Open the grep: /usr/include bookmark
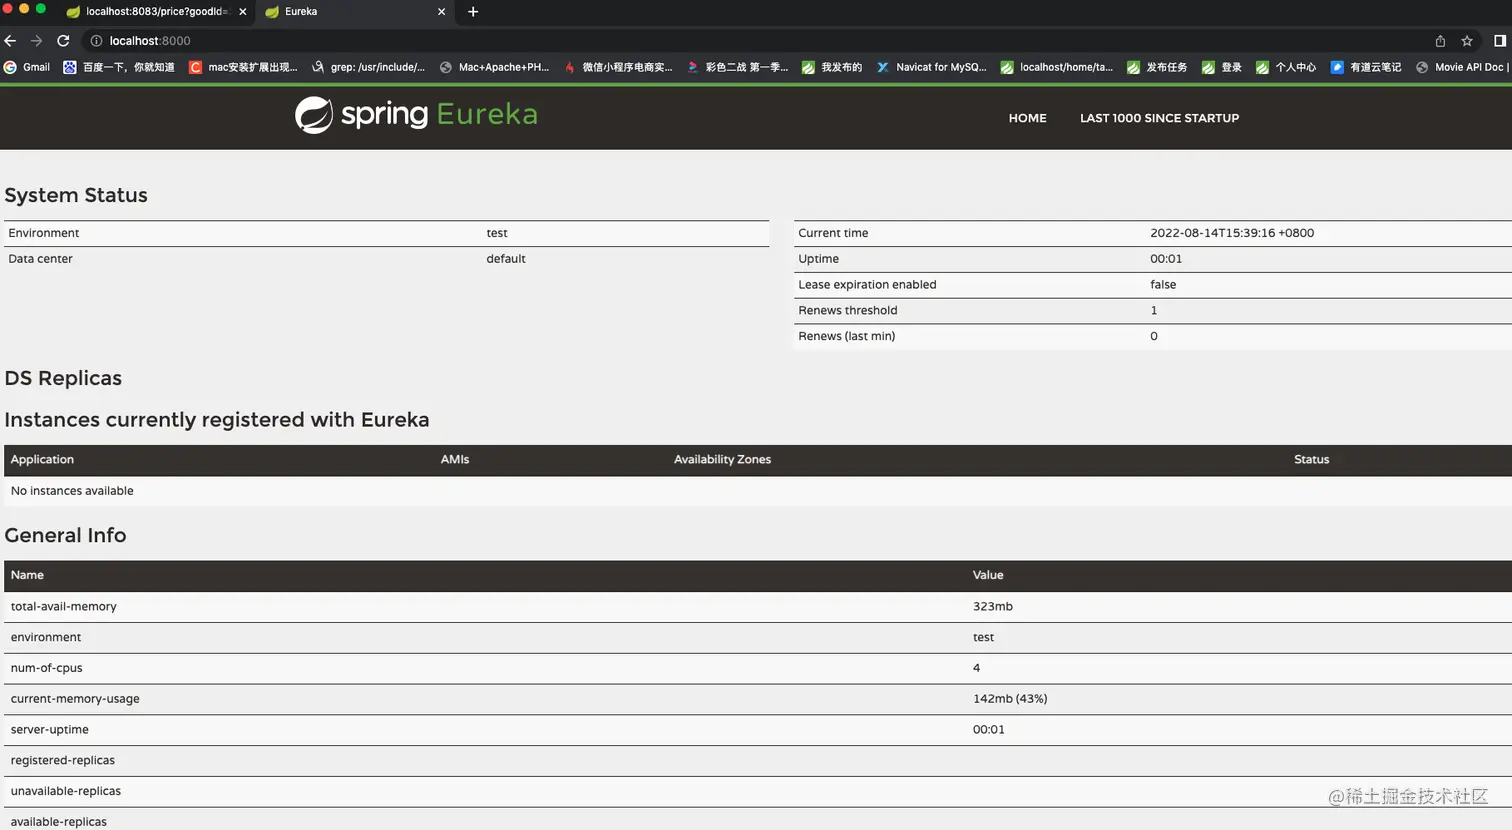The width and height of the screenshot is (1512, 830). pos(368,67)
